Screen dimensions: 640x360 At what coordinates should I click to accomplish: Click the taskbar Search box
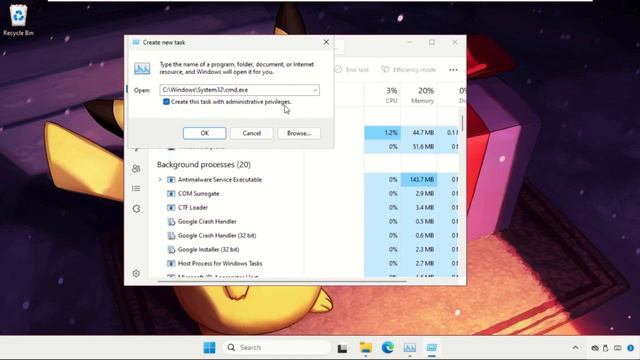pyautogui.click(x=276, y=347)
